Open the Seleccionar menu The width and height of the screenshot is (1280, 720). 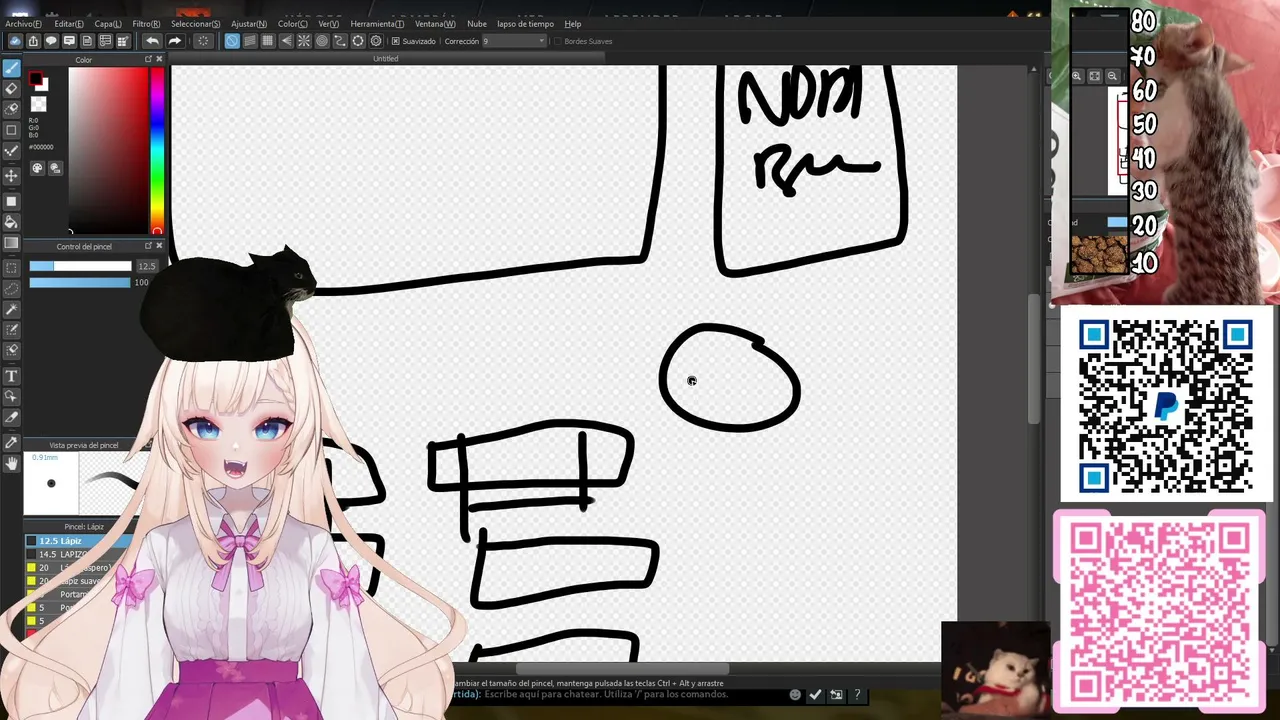point(196,24)
